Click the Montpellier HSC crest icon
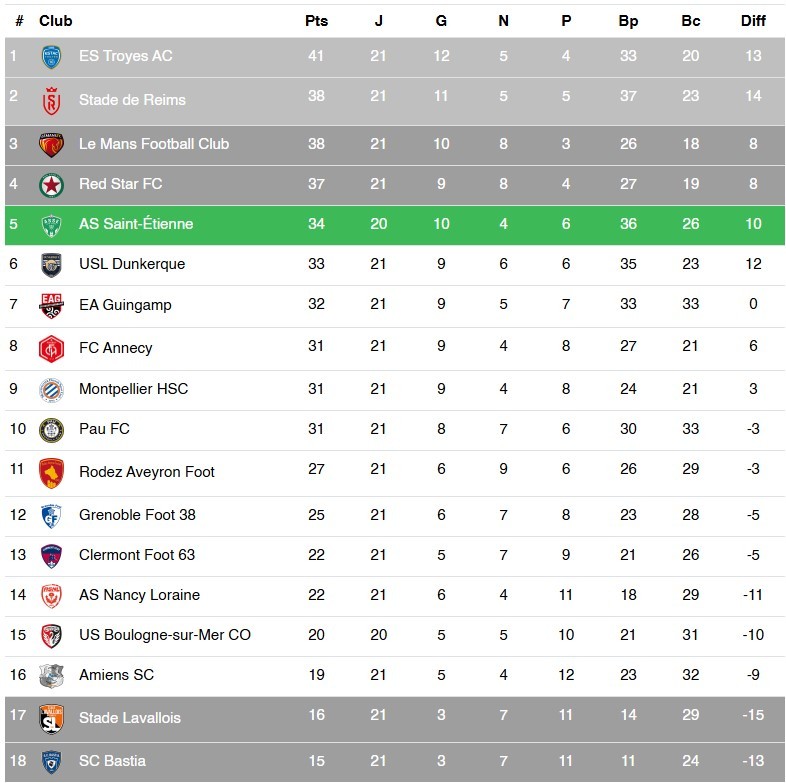The image size is (786, 783). pyautogui.click(x=51, y=389)
